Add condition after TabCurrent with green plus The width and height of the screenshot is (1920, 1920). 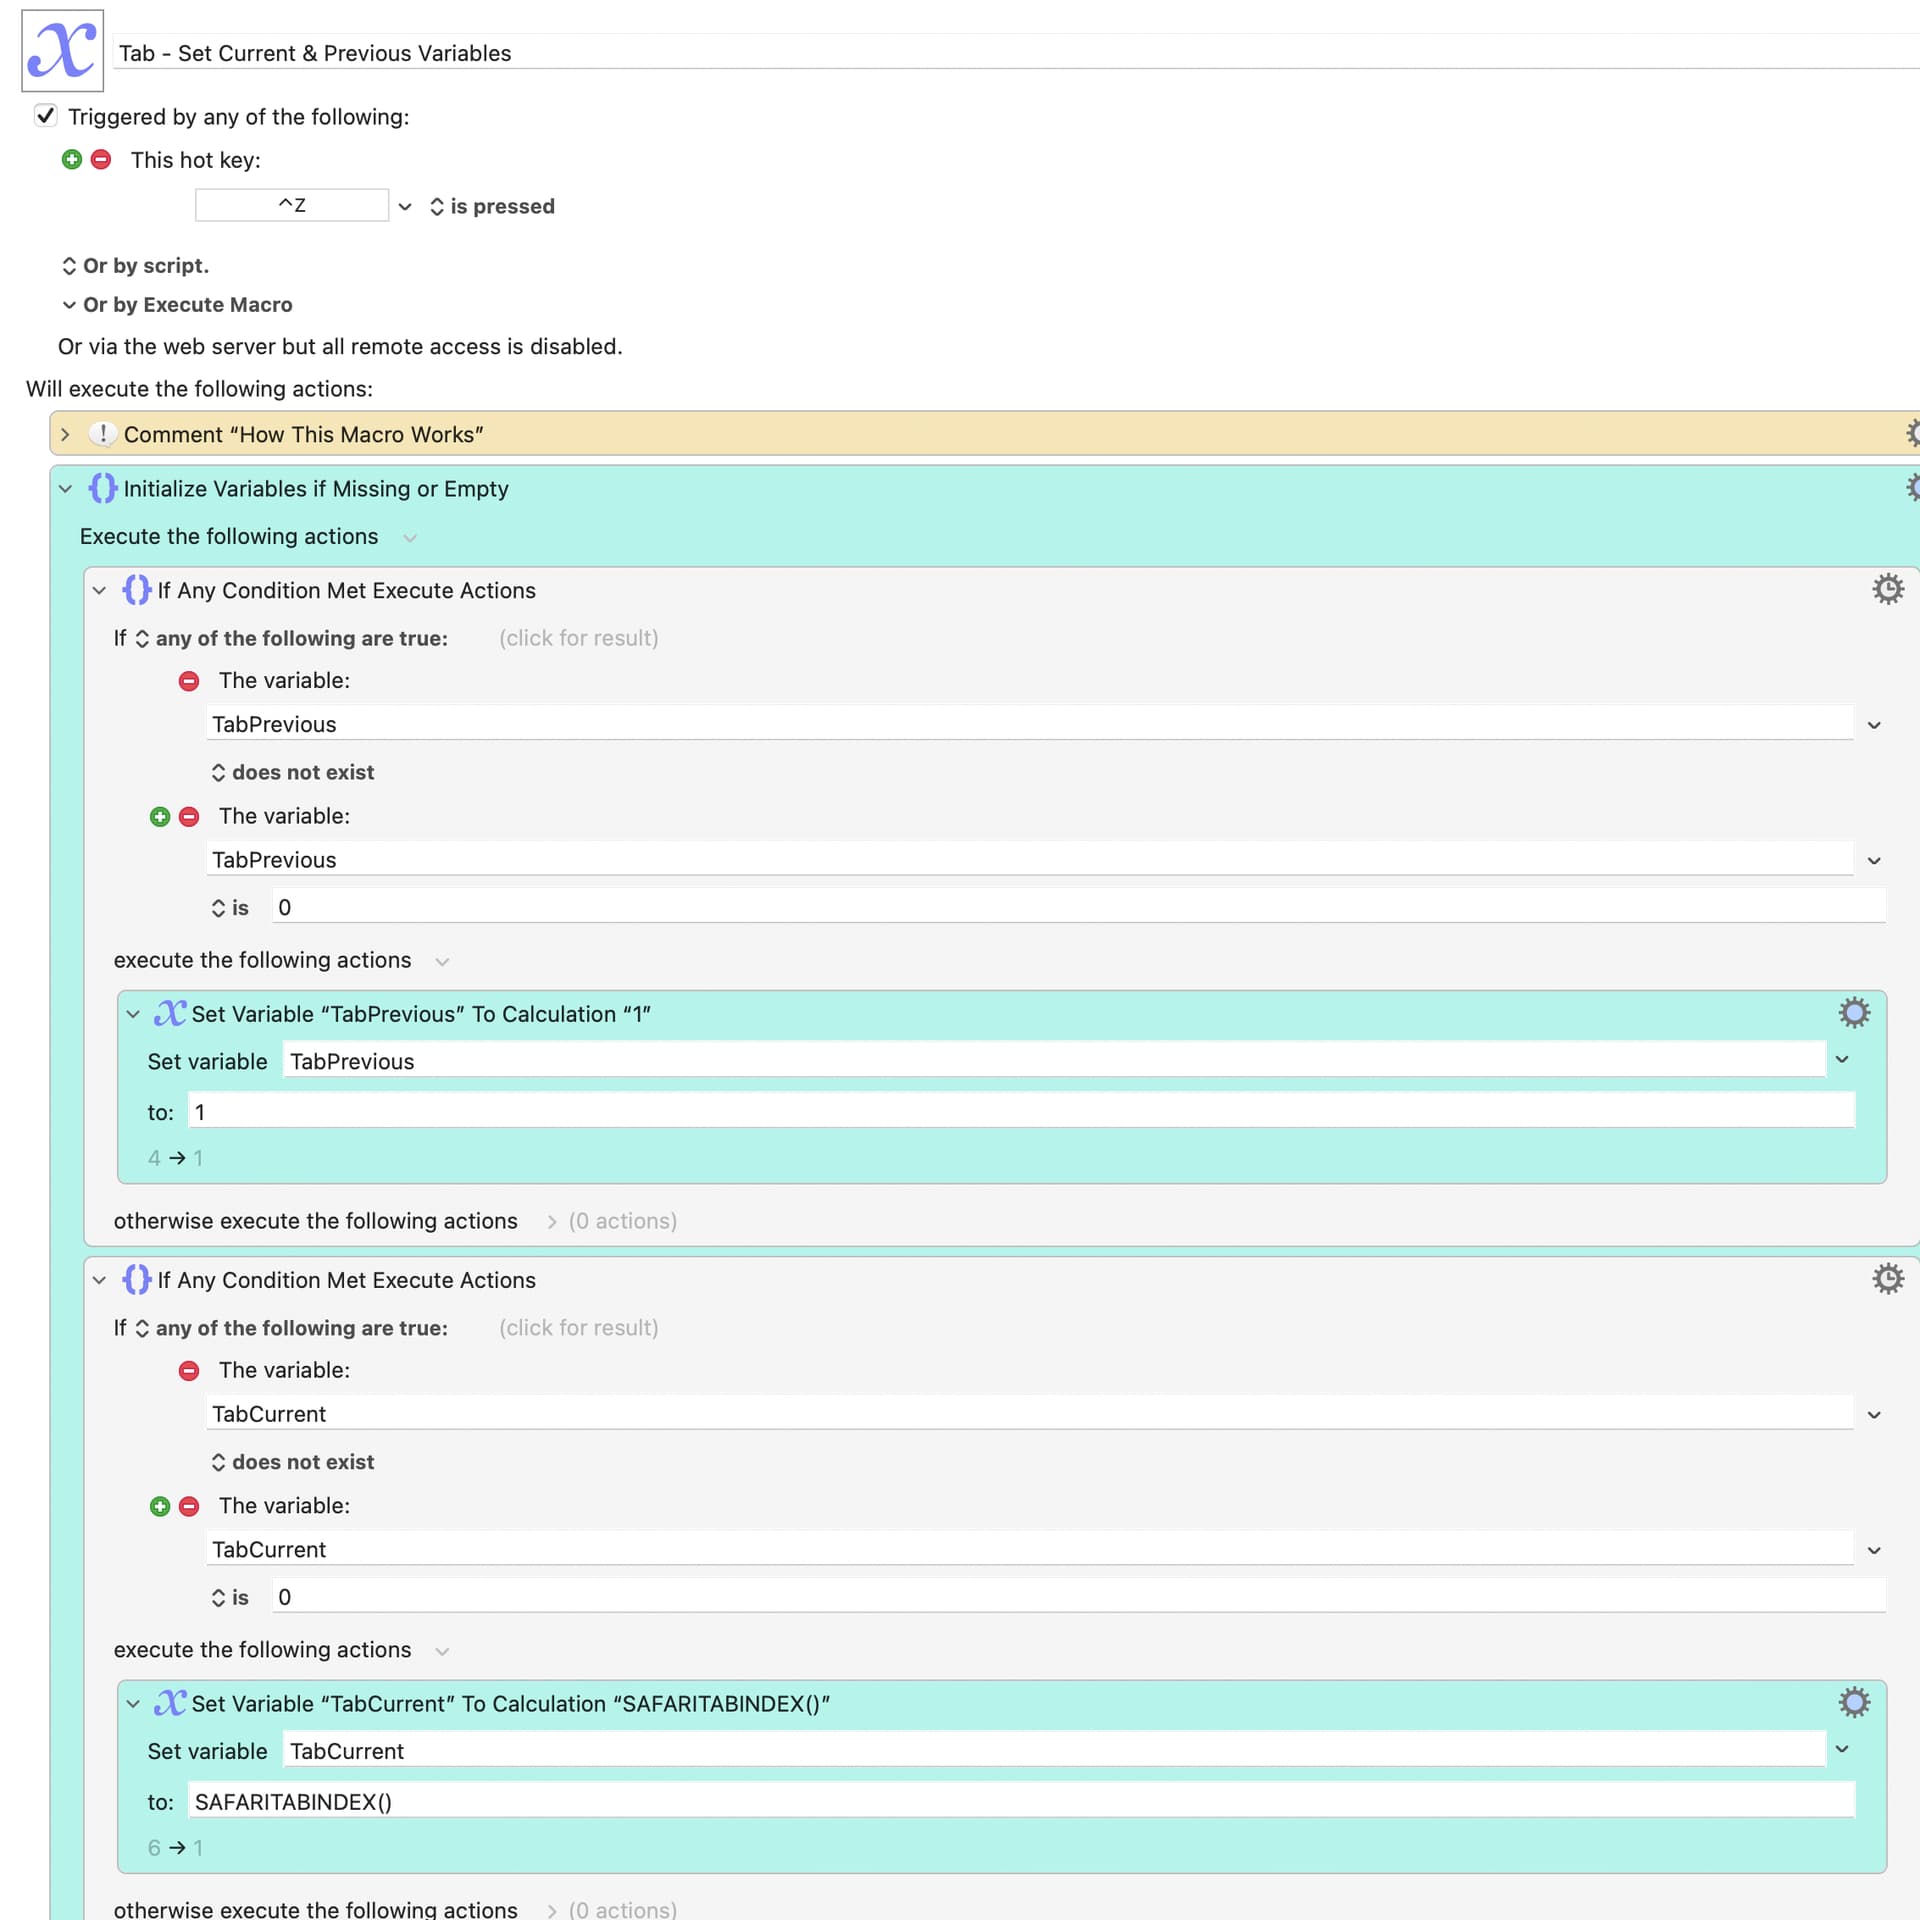coord(160,1506)
